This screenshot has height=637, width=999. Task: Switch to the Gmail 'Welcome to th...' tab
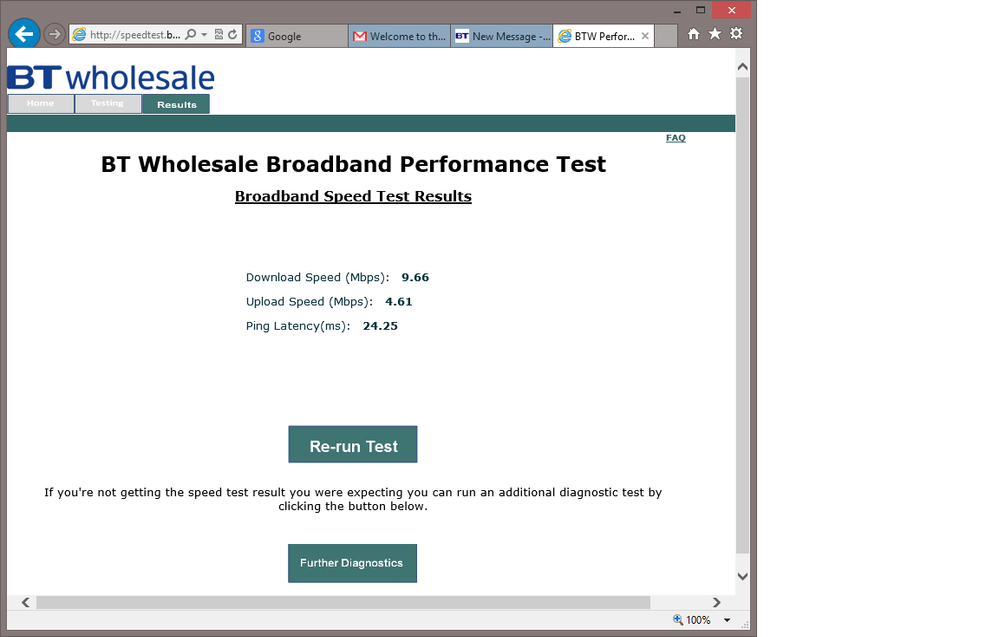(399, 36)
